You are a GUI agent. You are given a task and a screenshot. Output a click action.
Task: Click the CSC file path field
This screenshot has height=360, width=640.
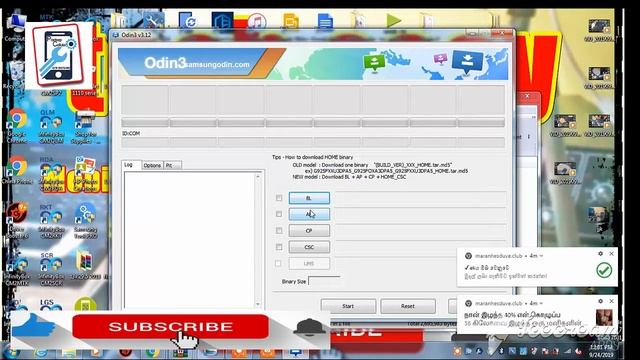click(420, 247)
